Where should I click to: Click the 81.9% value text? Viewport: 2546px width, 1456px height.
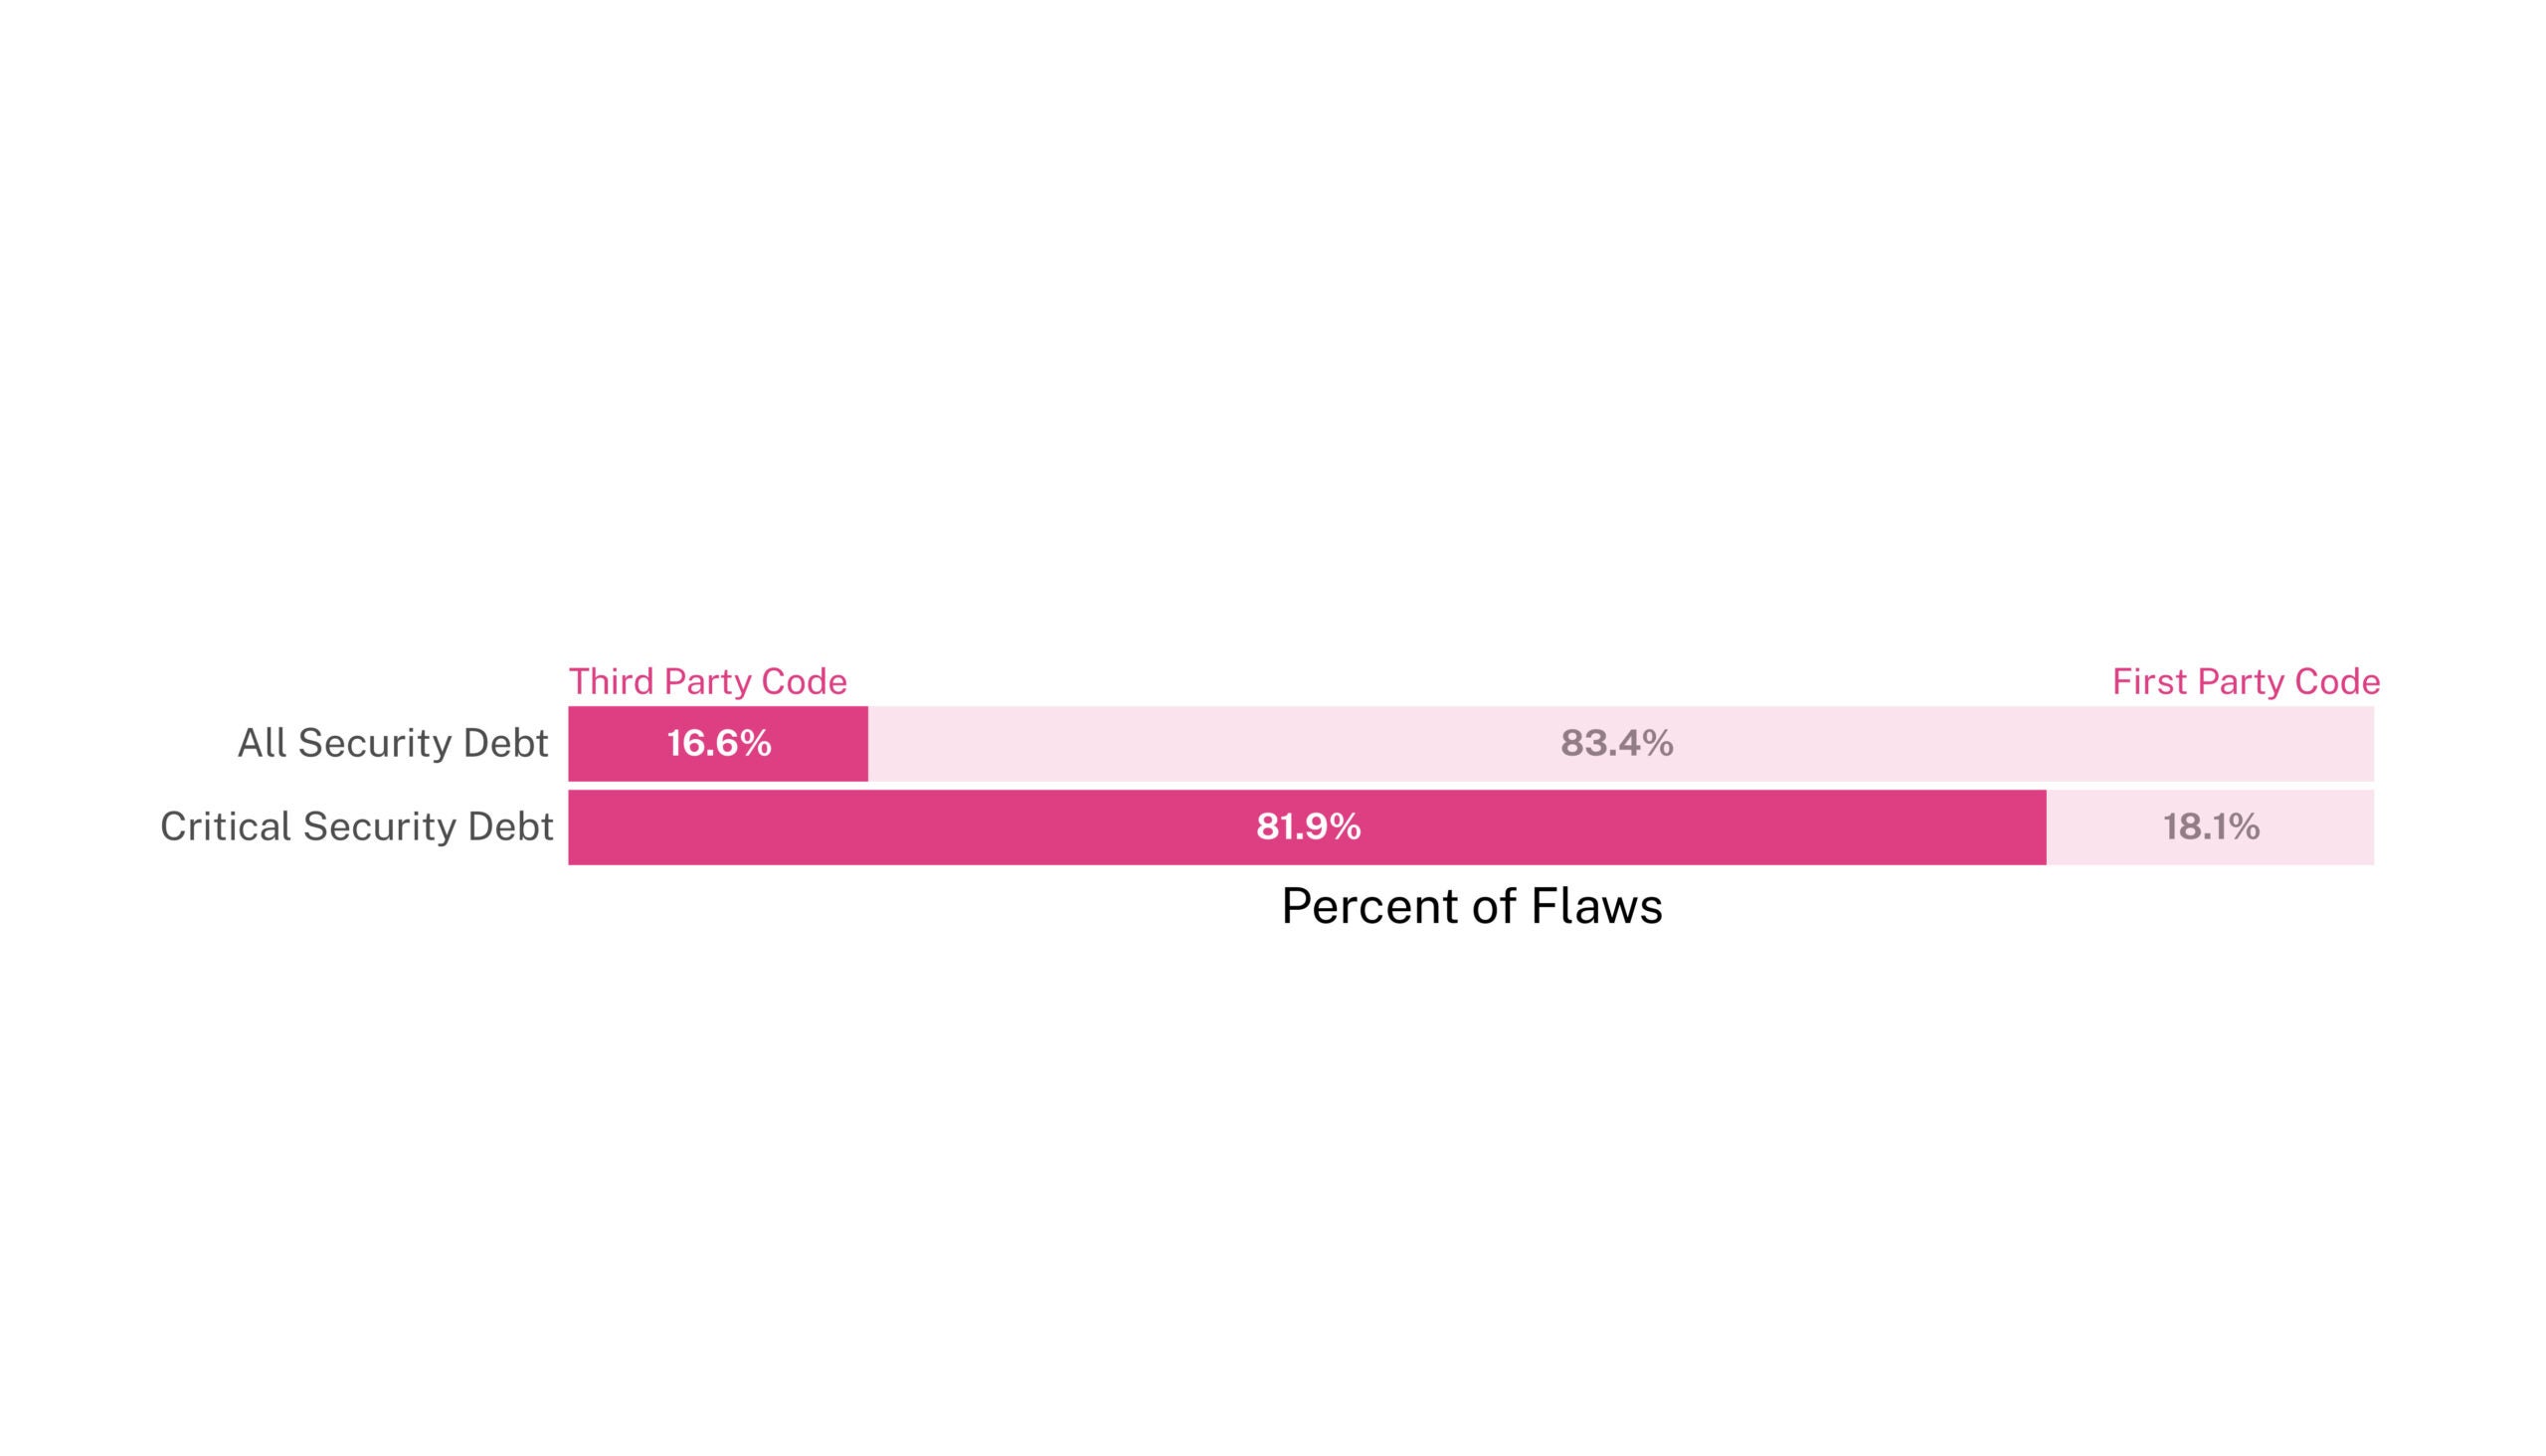[x=1307, y=827]
